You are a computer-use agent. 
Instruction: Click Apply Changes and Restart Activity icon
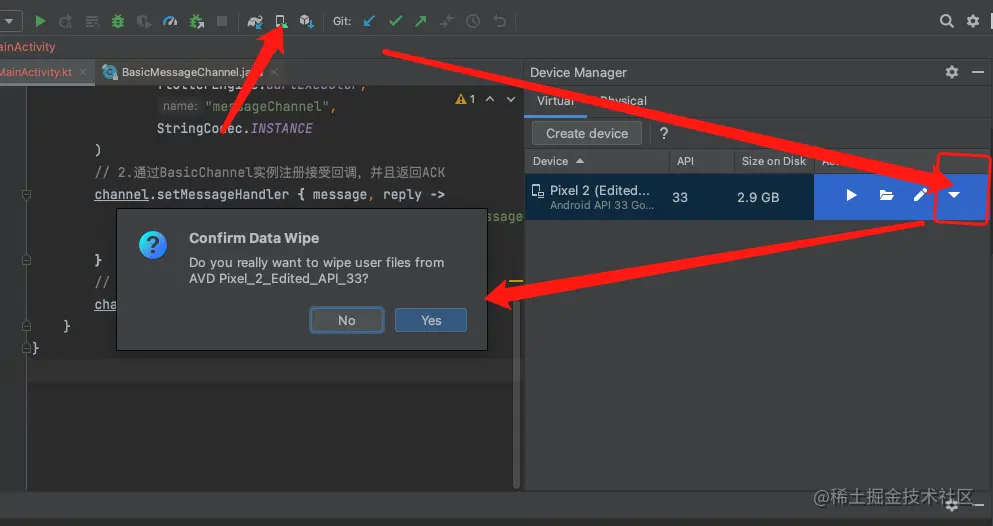point(65,22)
